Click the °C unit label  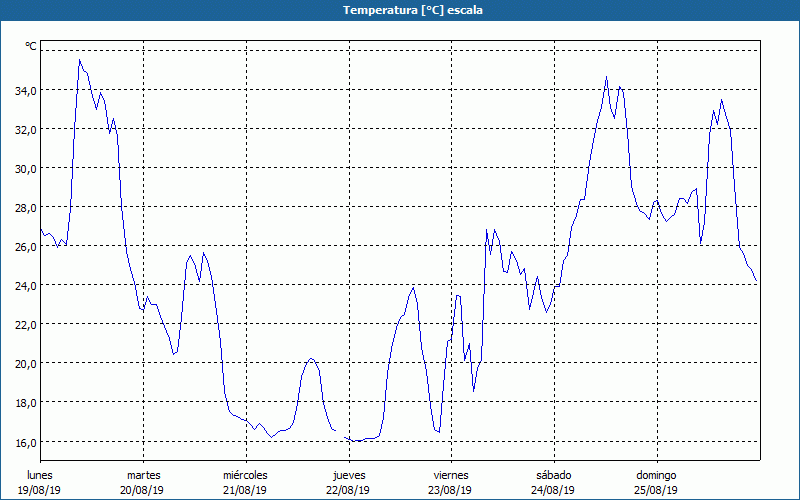[31, 46]
